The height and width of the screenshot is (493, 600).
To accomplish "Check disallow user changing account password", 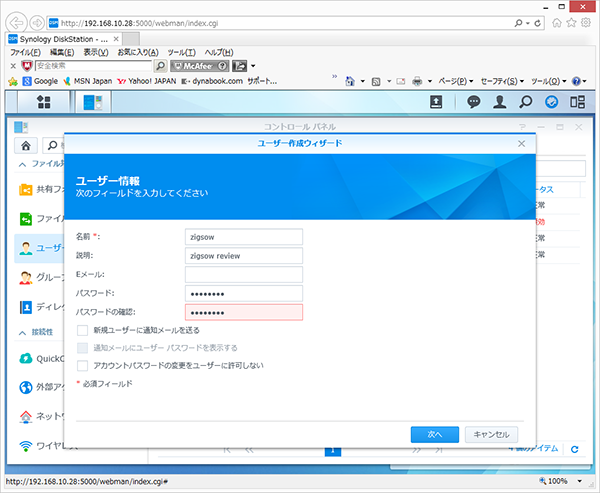I will click(x=82, y=366).
